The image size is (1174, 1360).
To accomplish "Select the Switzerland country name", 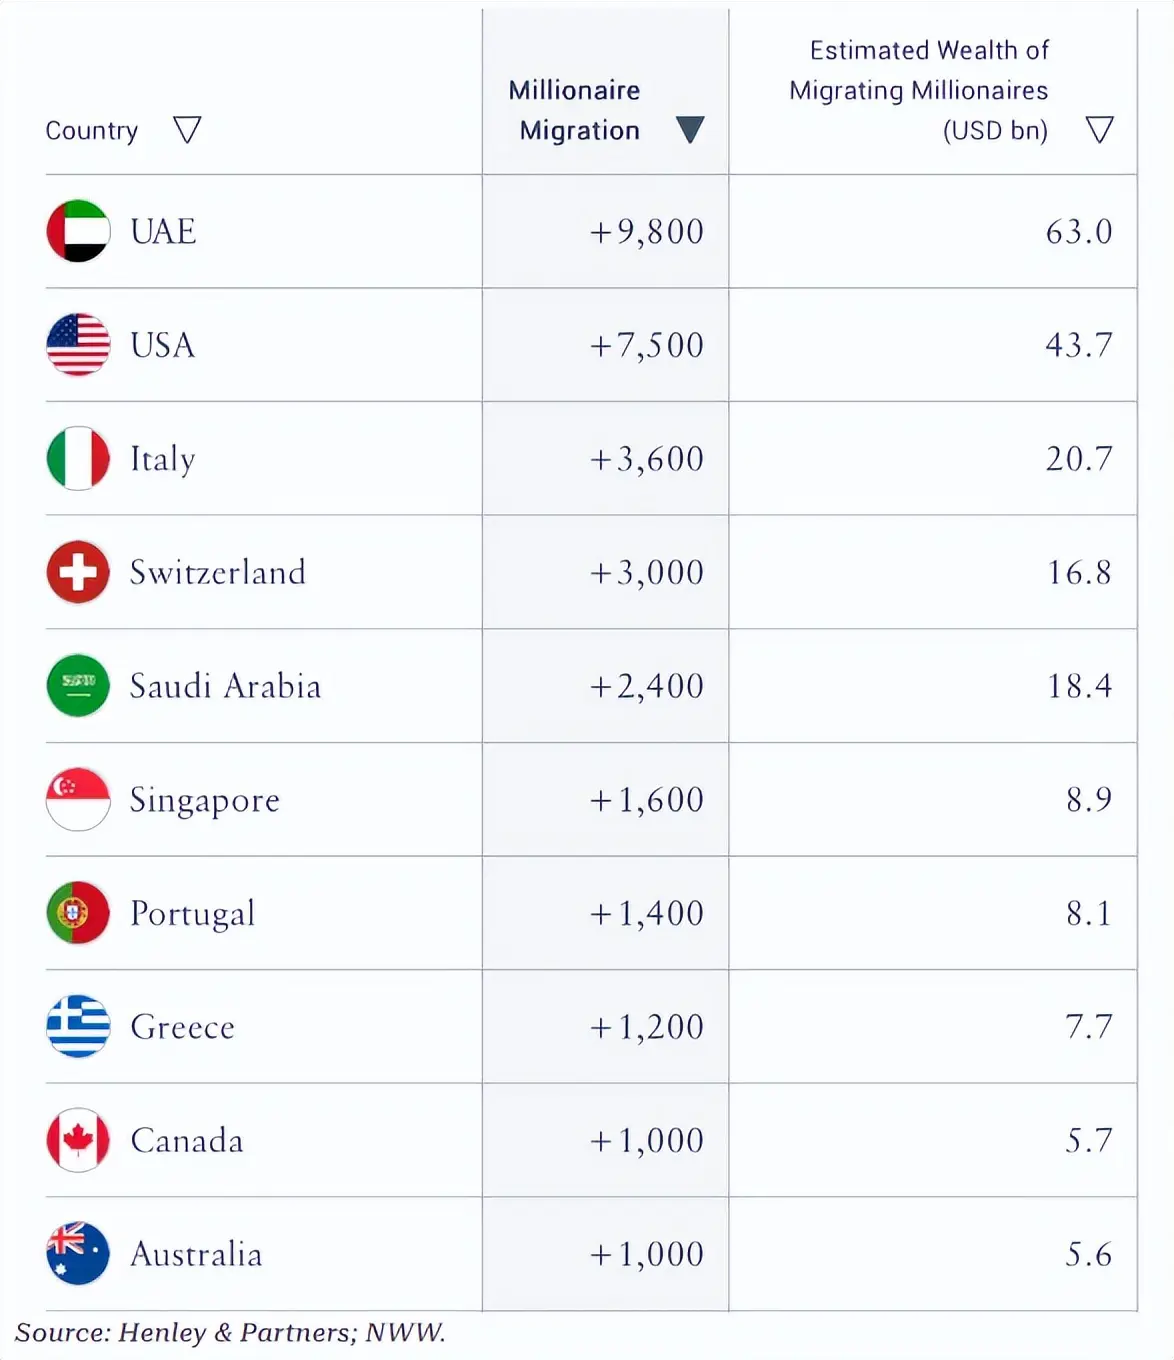I will pos(218,573).
